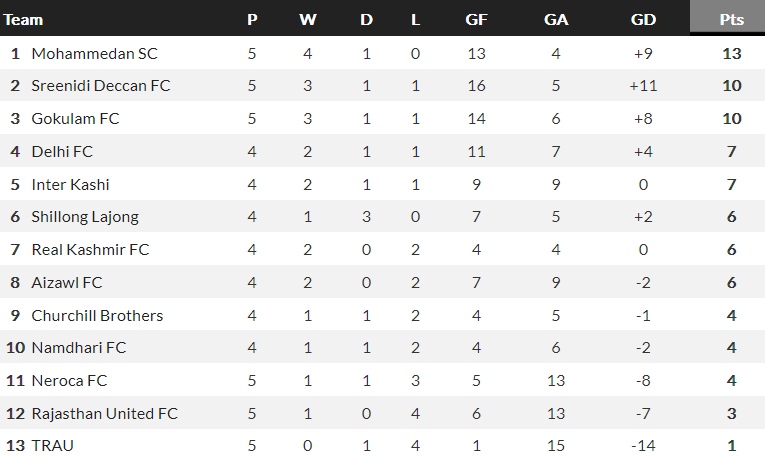This screenshot has height=460, width=765.
Task: Click the P column header
Action: click(252, 19)
